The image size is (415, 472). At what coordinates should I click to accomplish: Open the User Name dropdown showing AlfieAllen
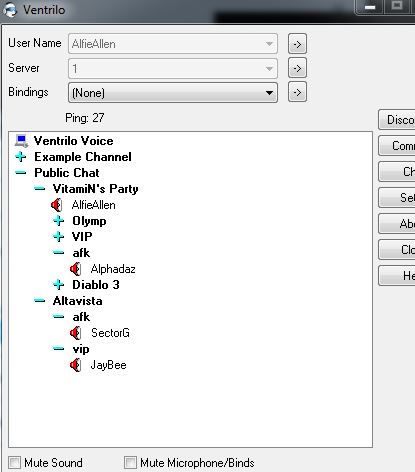(x=173, y=44)
